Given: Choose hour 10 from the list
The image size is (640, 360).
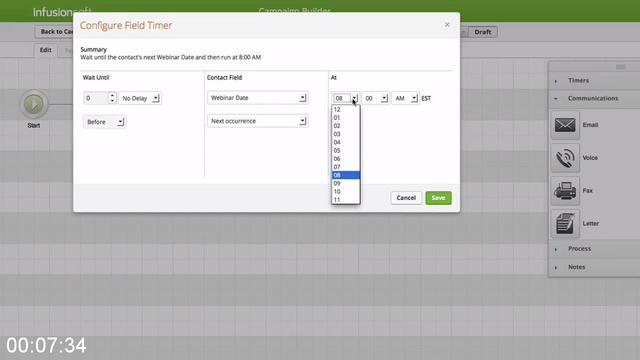Looking at the screenshot, I should (x=346, y=191).
